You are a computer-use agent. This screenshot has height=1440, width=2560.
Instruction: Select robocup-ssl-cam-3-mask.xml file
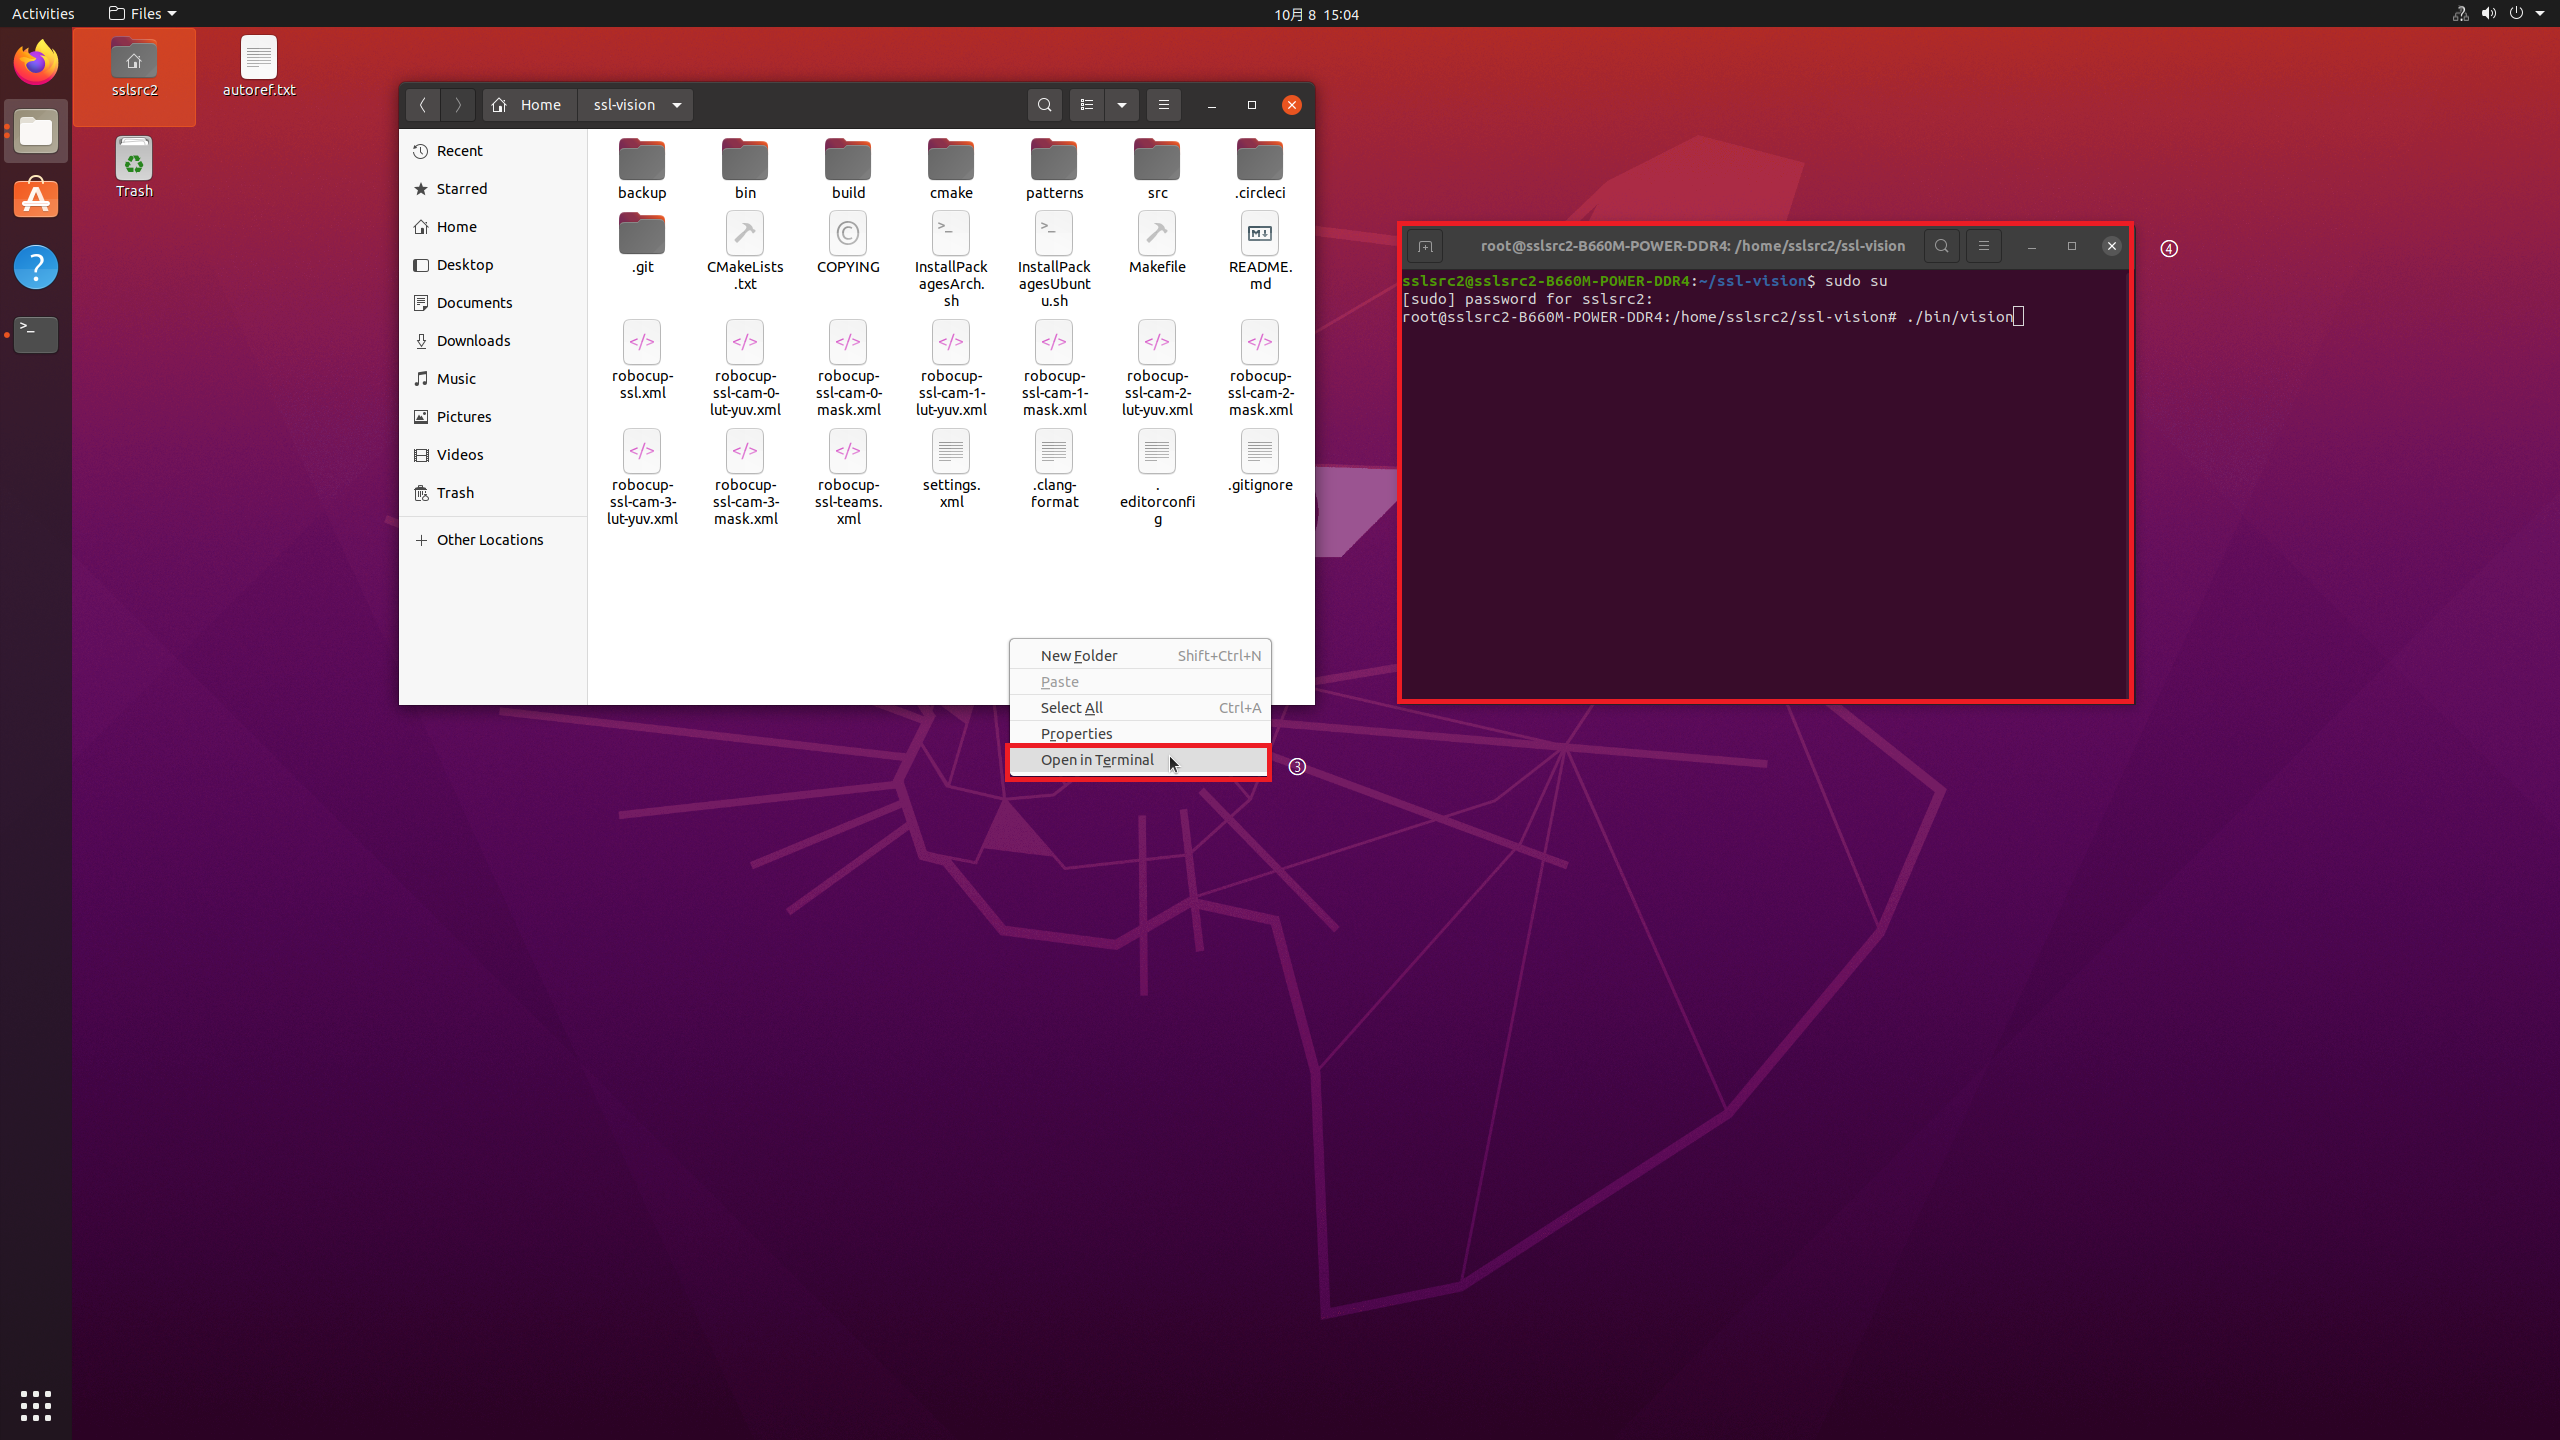[x=745, y=478]
